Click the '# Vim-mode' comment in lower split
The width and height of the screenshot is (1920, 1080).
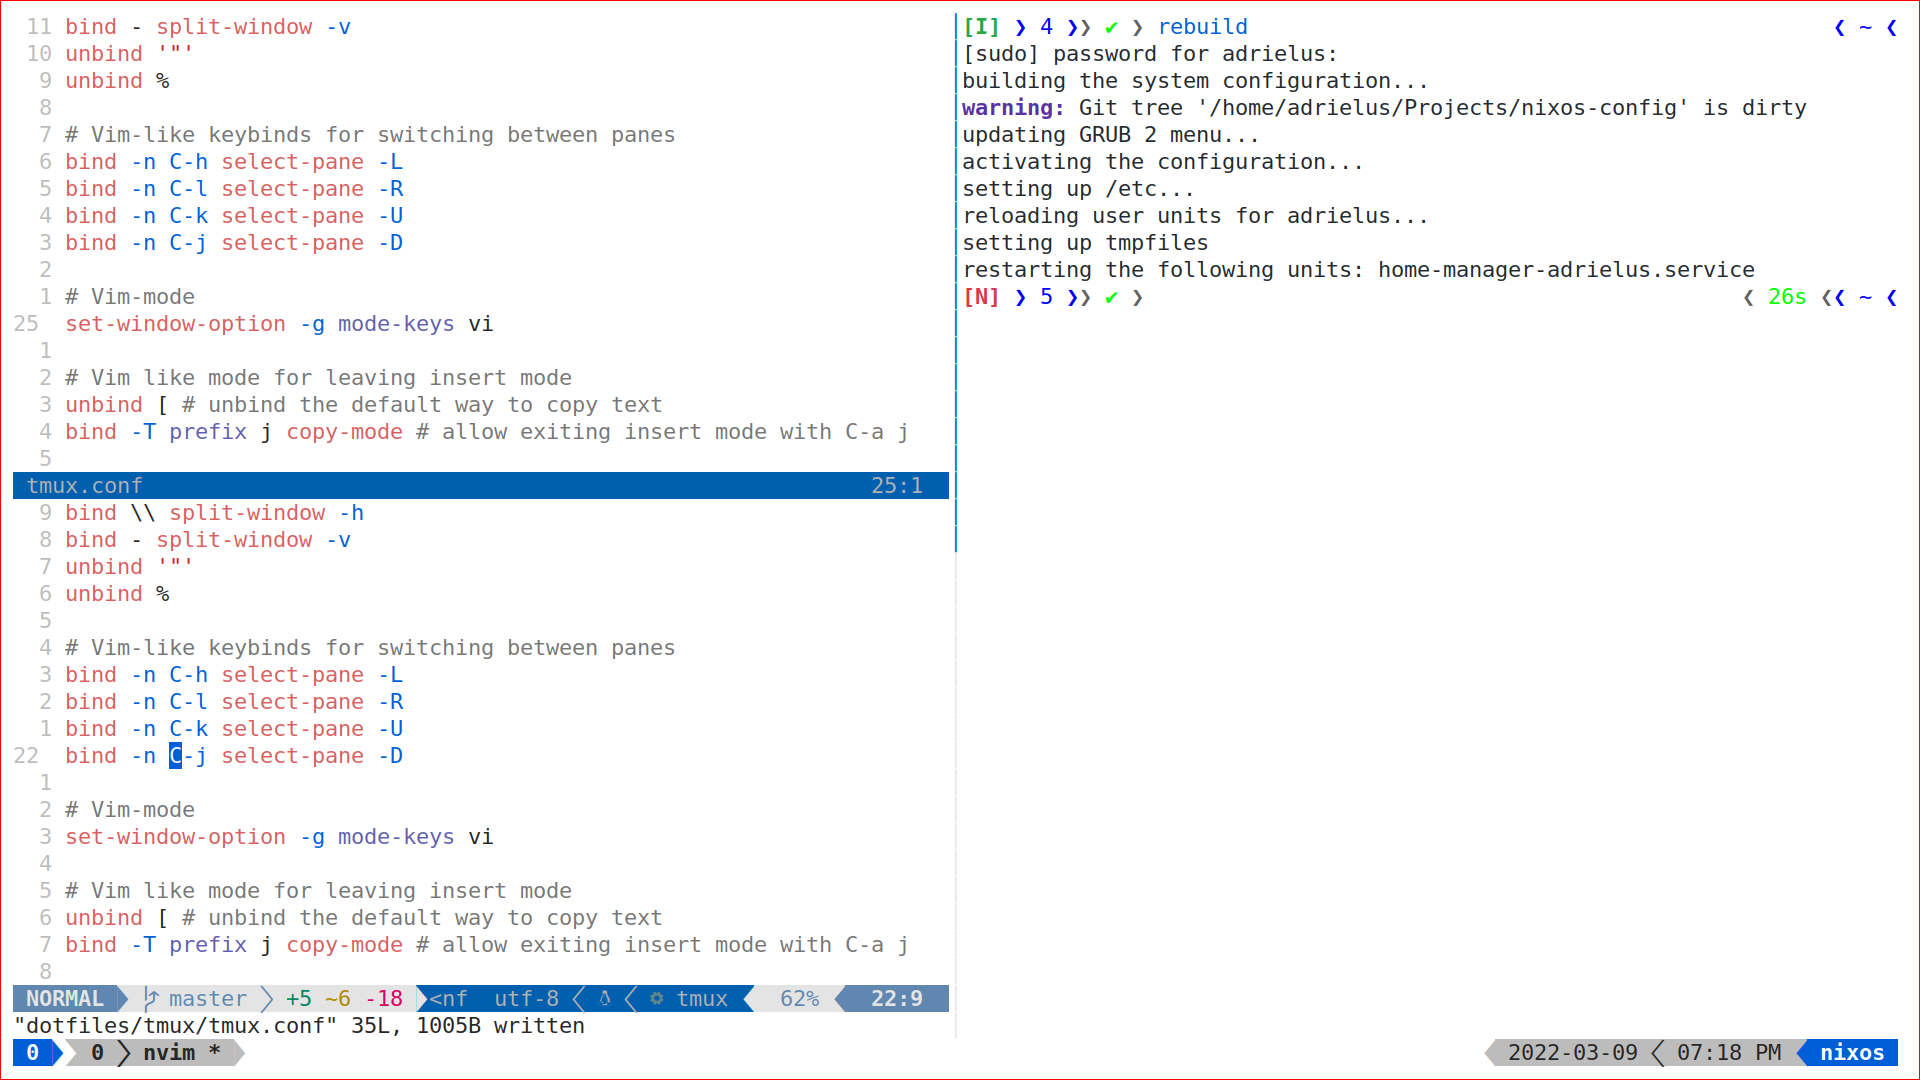pyautogui.click(x=130, y=810)
